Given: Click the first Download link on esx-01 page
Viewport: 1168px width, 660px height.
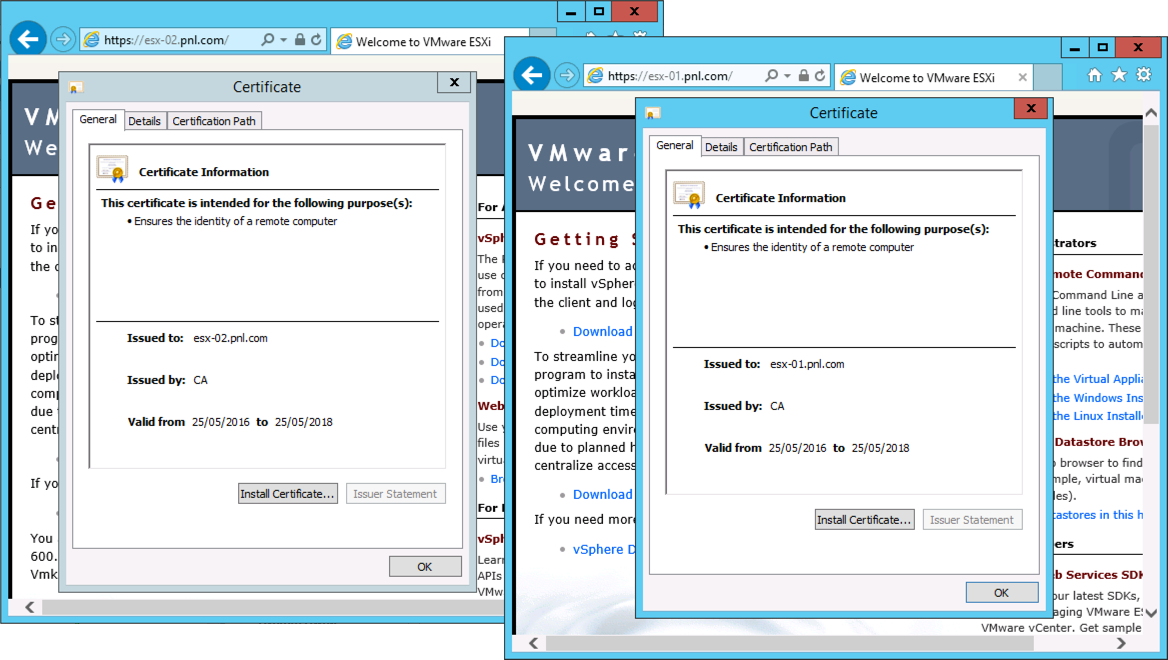Looking at the screenshot, I should pos(602,331).
